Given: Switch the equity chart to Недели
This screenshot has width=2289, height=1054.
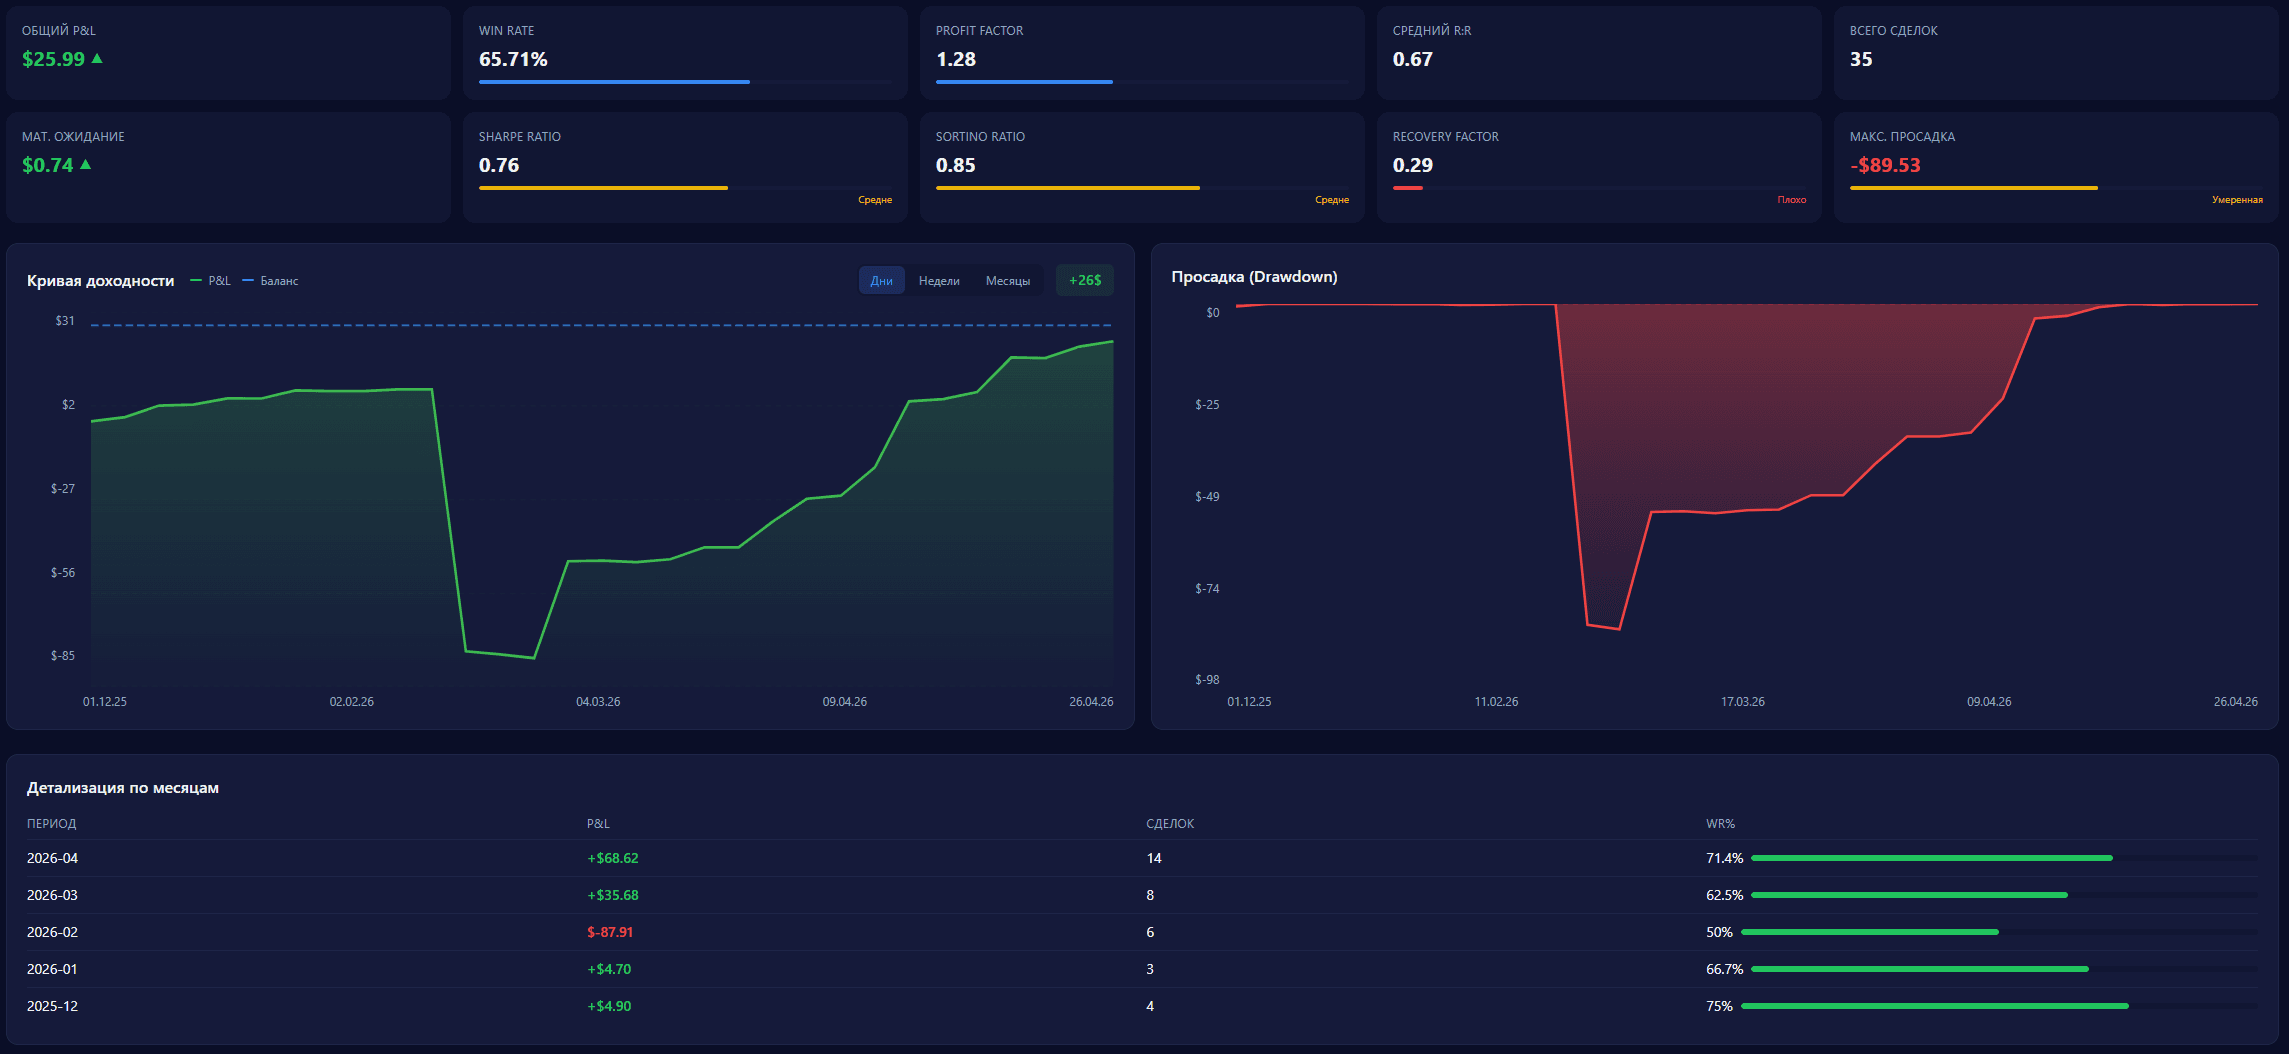Looking at the screenshot, I should [x=939, y=281].
